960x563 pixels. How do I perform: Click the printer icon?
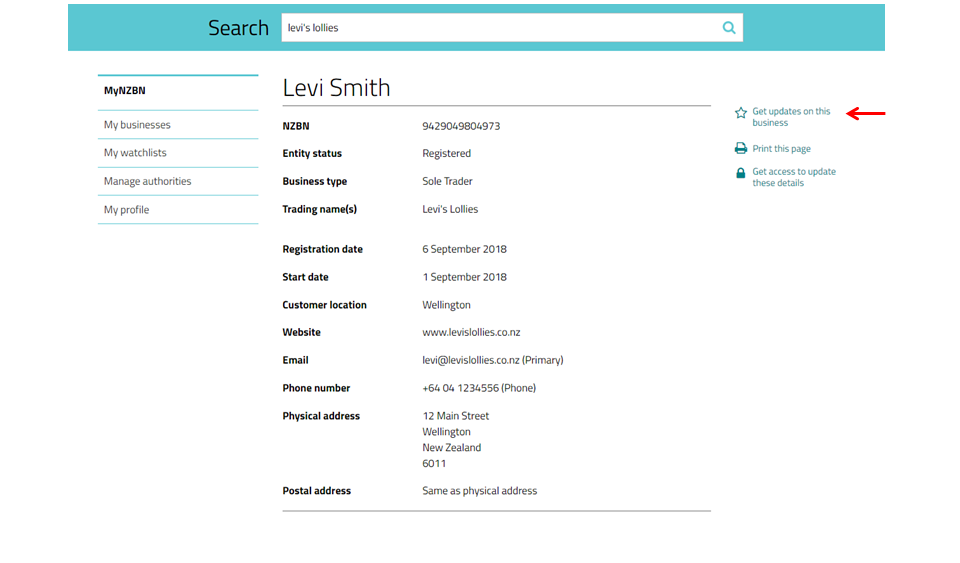click(x=741, y=148)
